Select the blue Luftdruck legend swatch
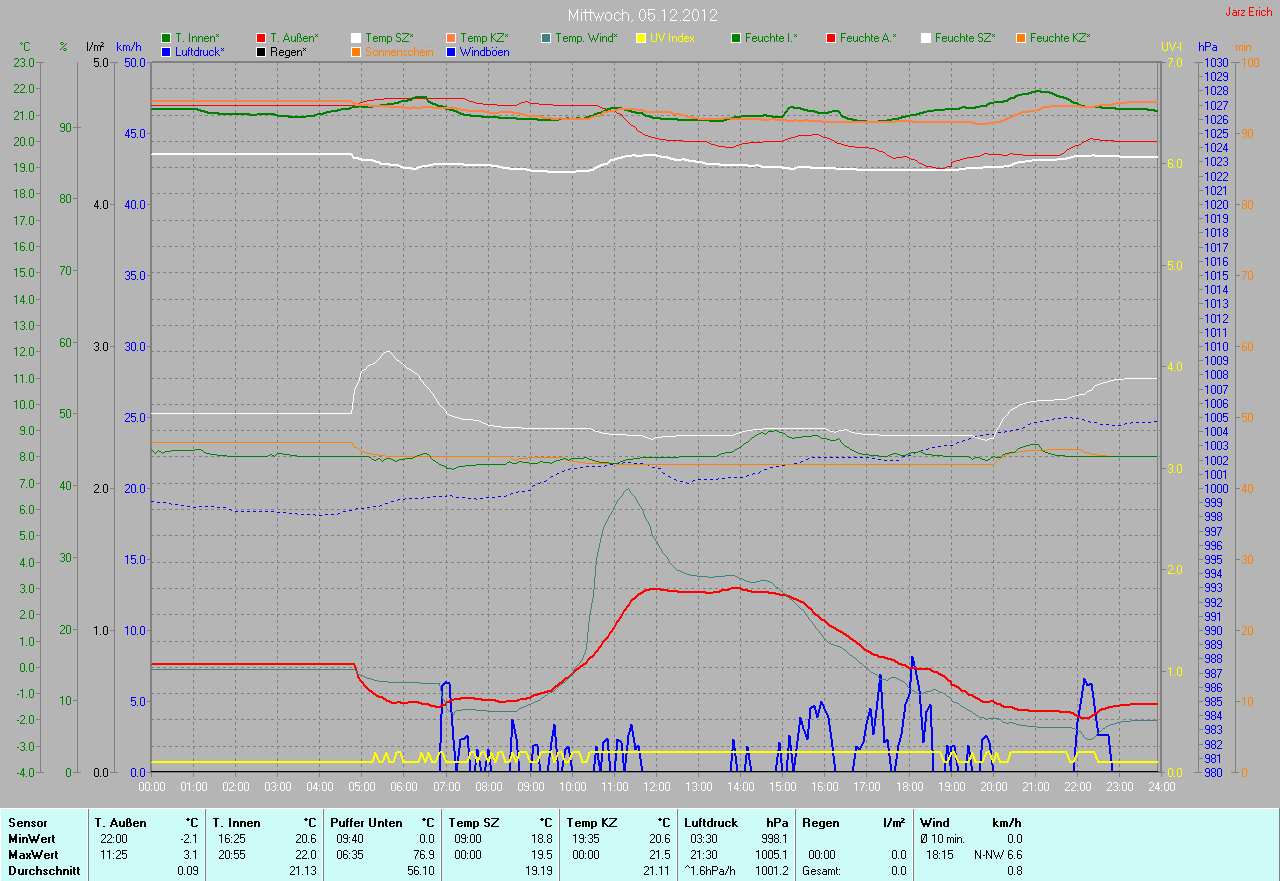 pyautogui.click(x=166, y=51)
